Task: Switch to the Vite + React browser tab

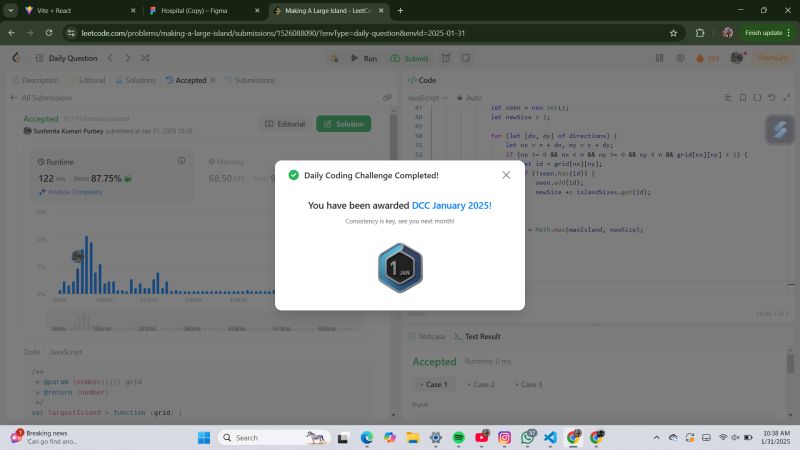Action: point(80,10)
